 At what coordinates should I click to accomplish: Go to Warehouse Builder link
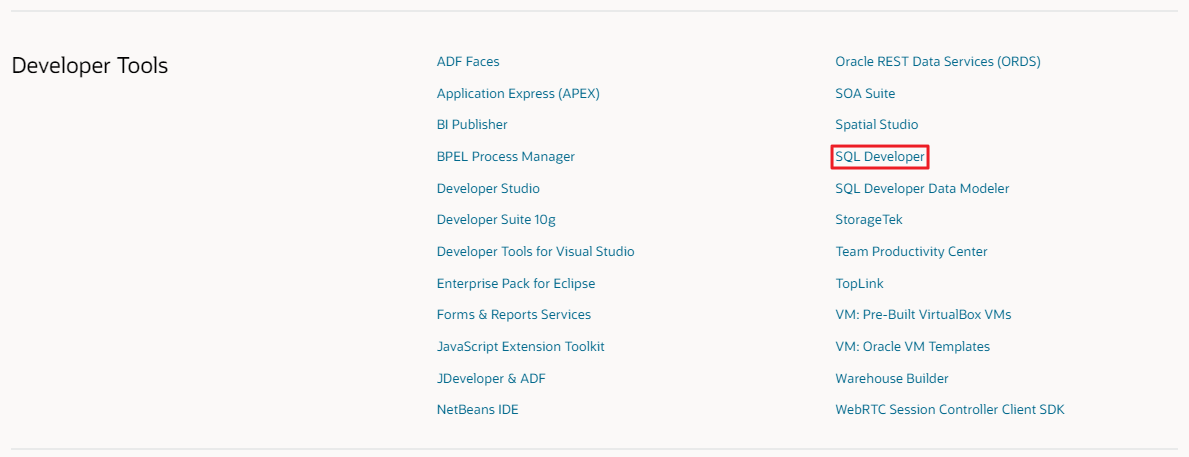pyautogui.click(x=892, y=378)
